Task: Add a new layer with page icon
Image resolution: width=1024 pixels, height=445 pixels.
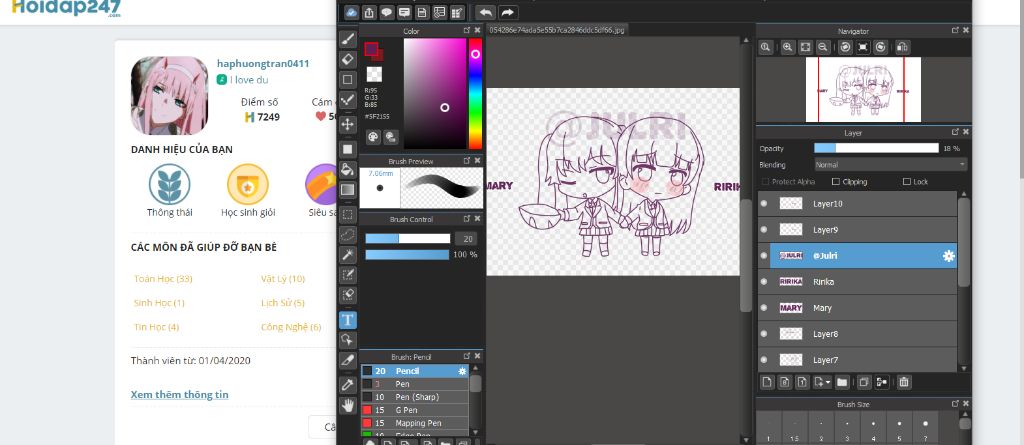Action: click(767, 382)
